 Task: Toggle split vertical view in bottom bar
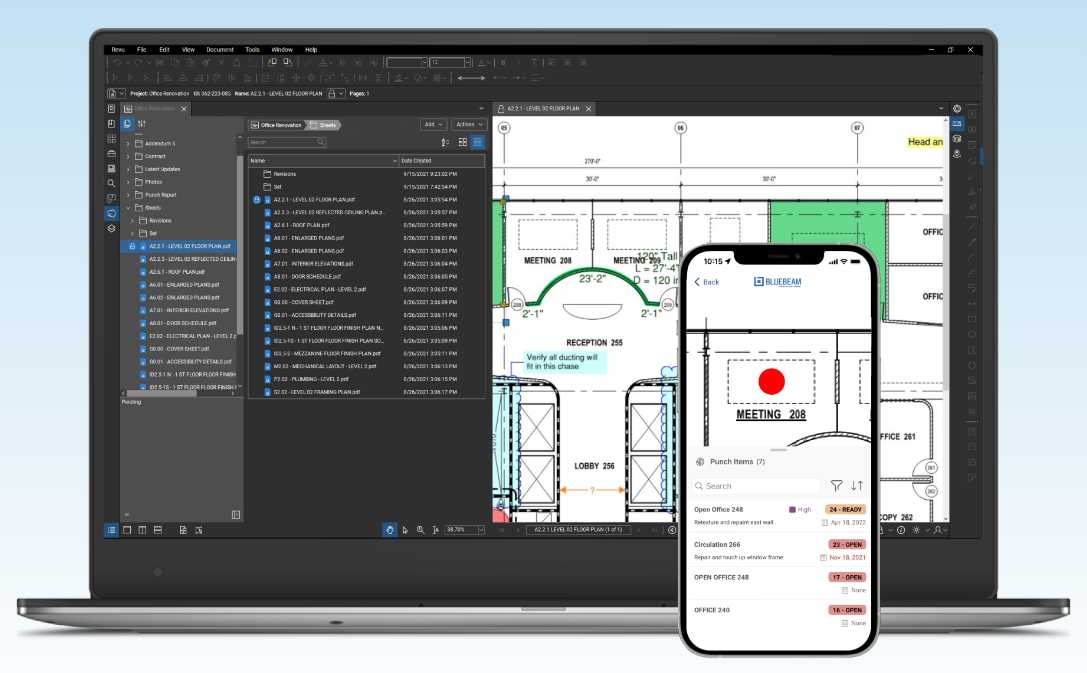click(x=143, y=530)
